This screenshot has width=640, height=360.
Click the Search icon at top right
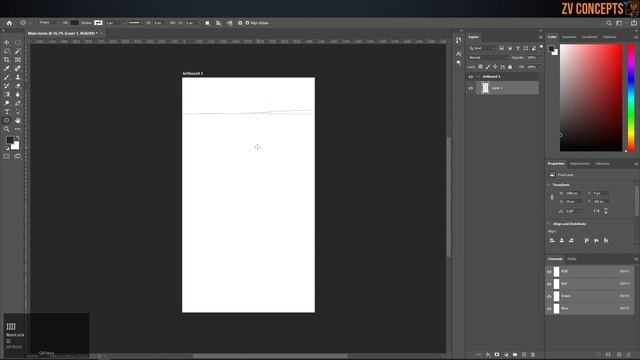click(x=609, y=23)
